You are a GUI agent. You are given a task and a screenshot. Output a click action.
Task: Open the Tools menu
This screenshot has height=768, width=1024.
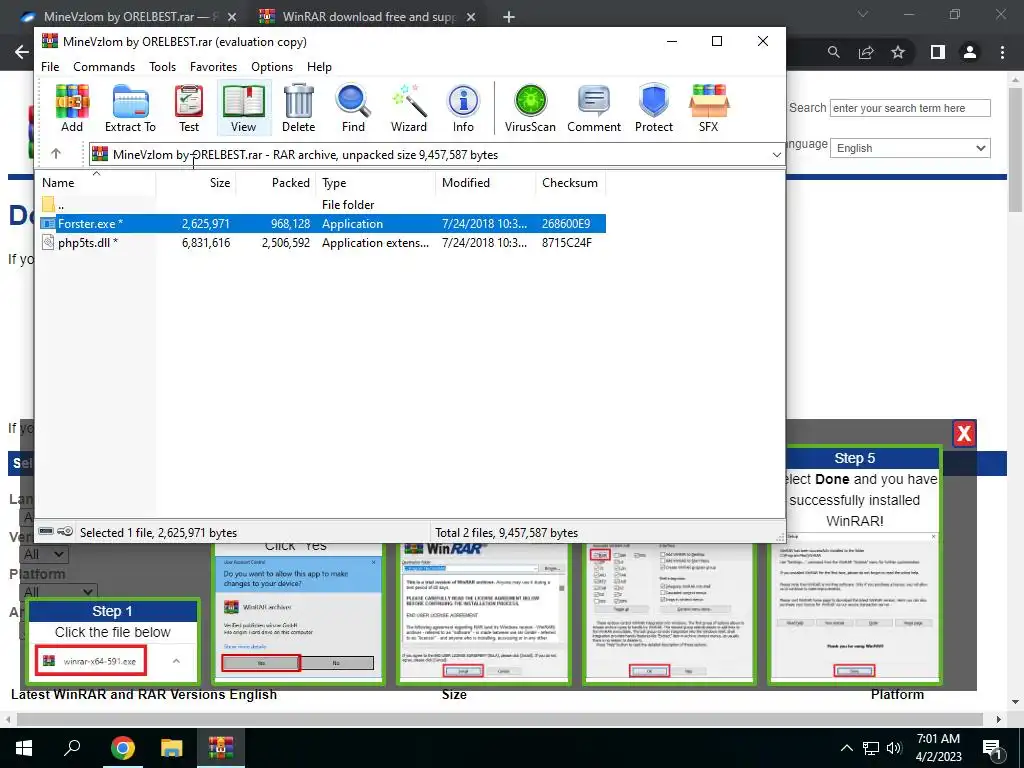(162, 67)
